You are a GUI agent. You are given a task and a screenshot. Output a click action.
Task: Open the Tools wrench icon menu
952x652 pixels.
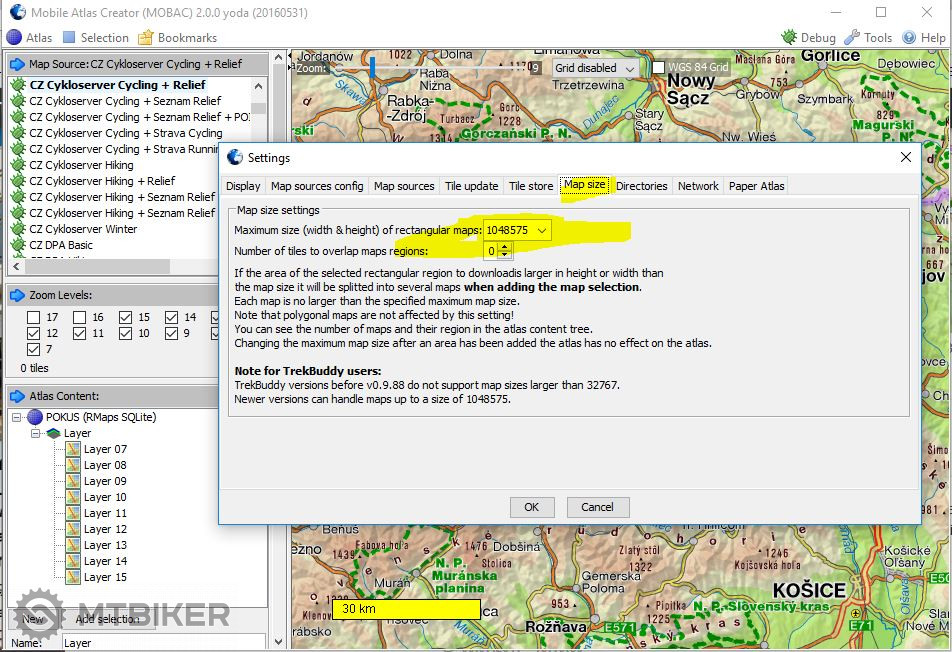pos(852,38)
